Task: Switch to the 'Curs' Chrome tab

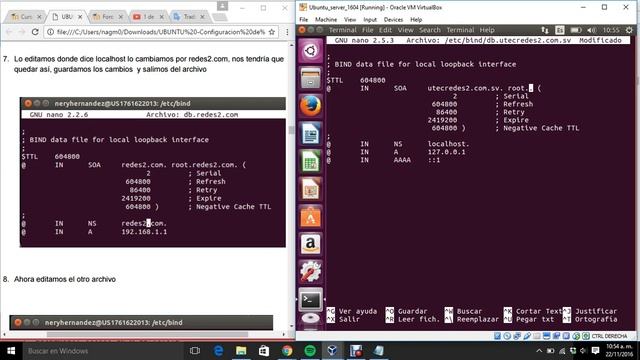Action: (x=25, y=17)
